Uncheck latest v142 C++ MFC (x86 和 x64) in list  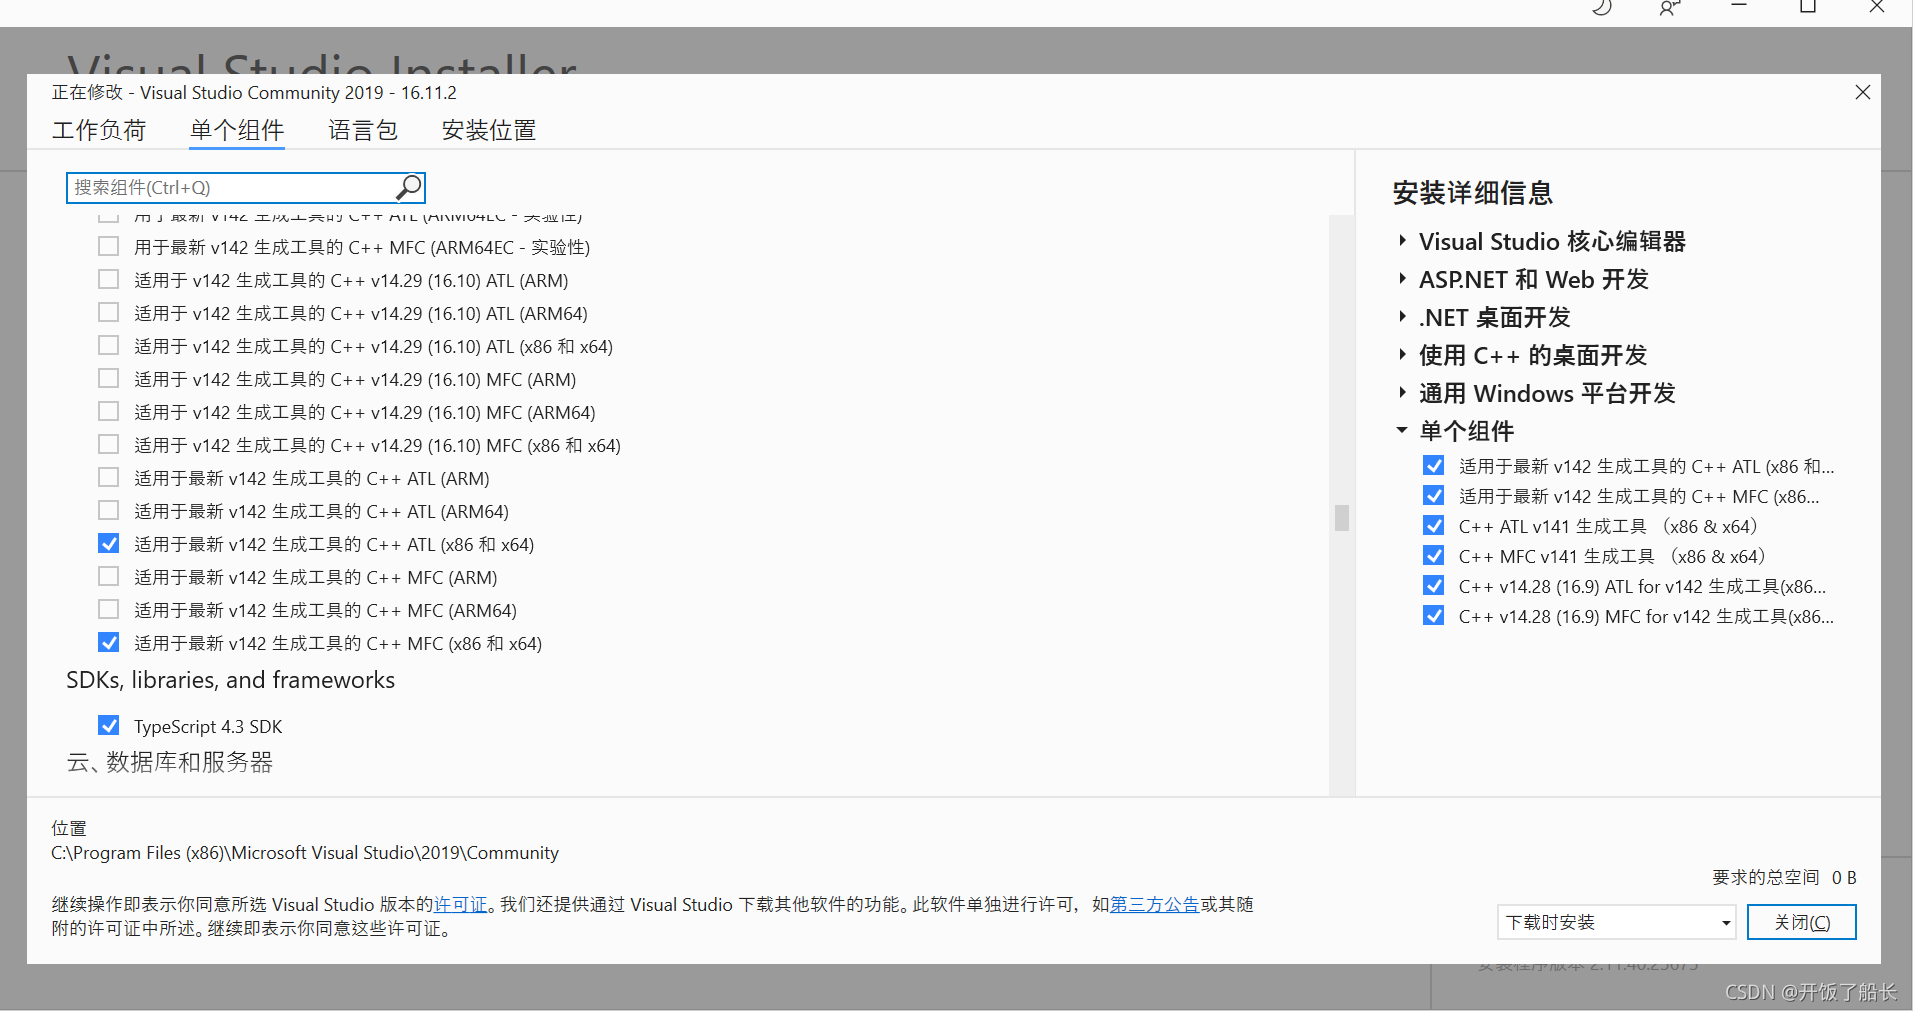click(x=108, y=642)
